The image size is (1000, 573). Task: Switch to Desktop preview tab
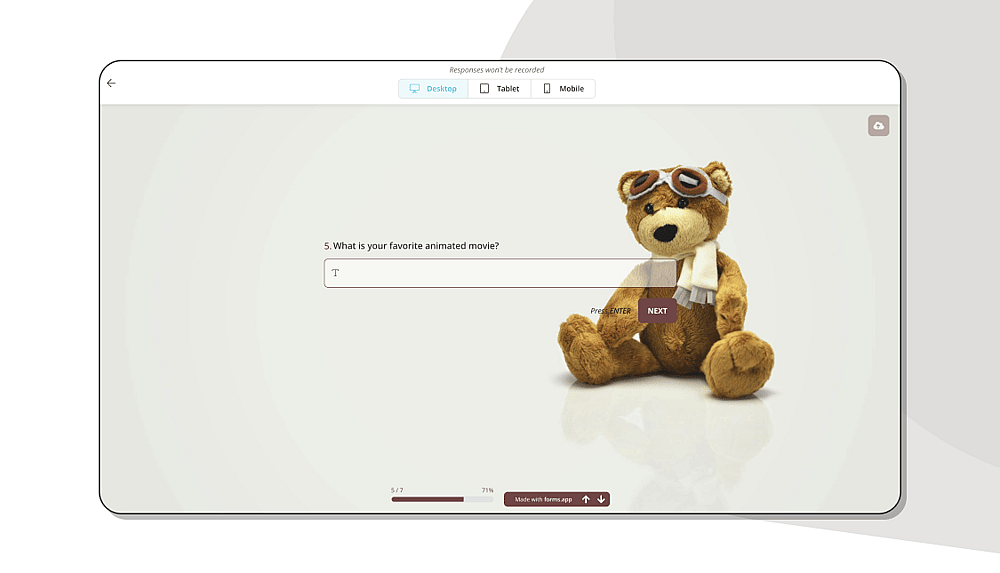pos(433,89)
